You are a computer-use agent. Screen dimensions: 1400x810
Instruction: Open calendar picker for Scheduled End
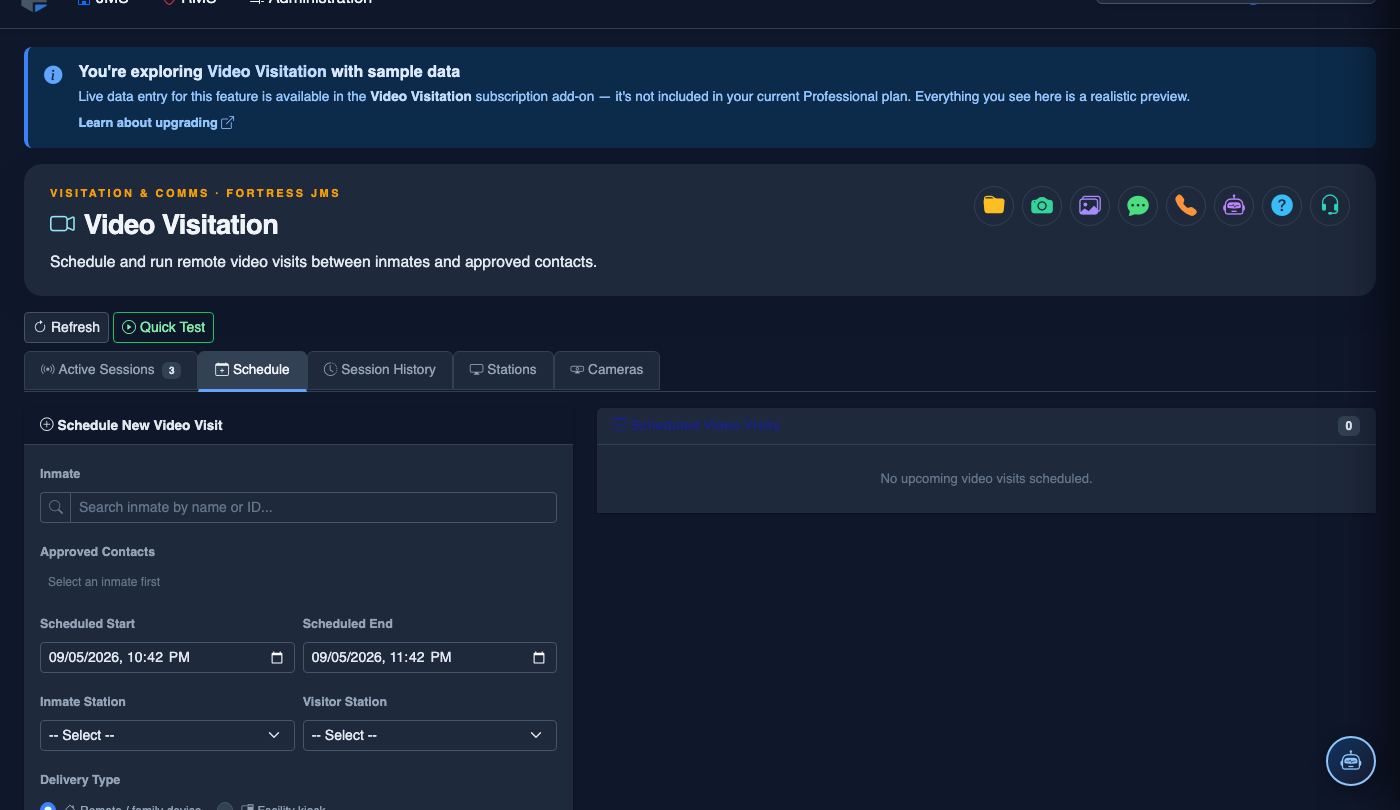(539, 658)
